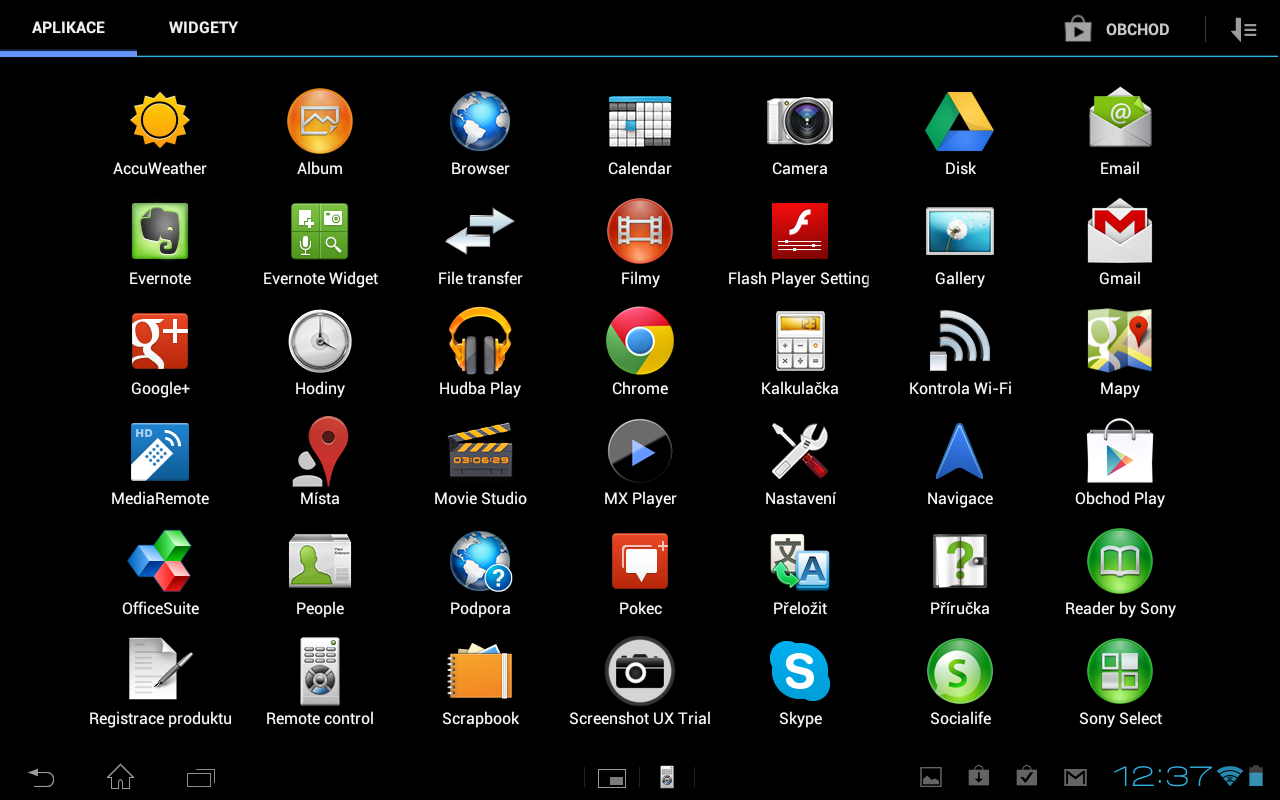Open Nastavení settings

tap(800, 450)
